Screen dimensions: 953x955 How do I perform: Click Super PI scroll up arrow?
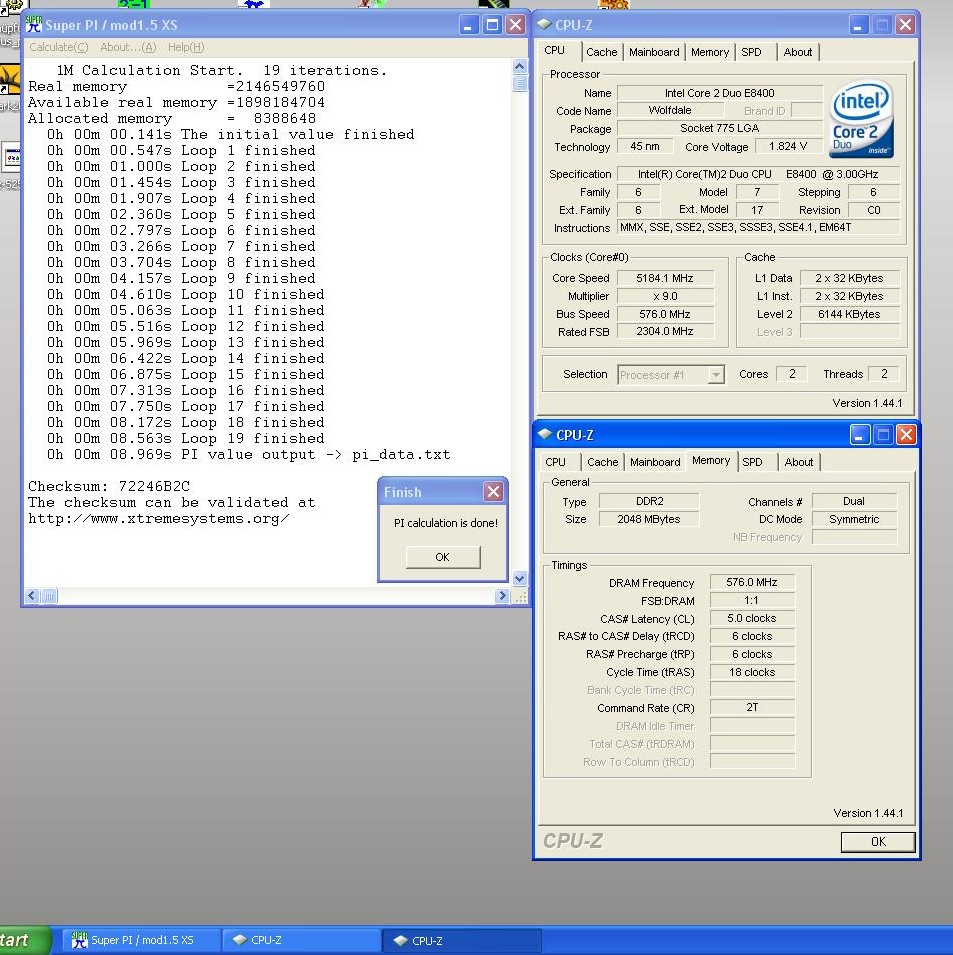pyautogui.click(x=520, y=66)
